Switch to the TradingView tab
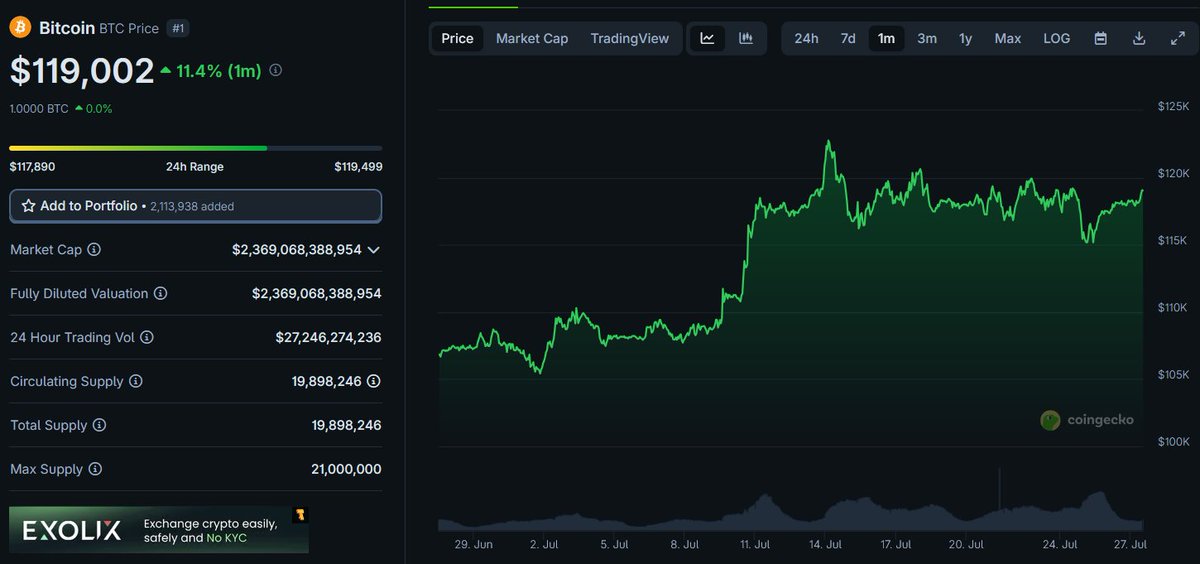 click(630, 38)
